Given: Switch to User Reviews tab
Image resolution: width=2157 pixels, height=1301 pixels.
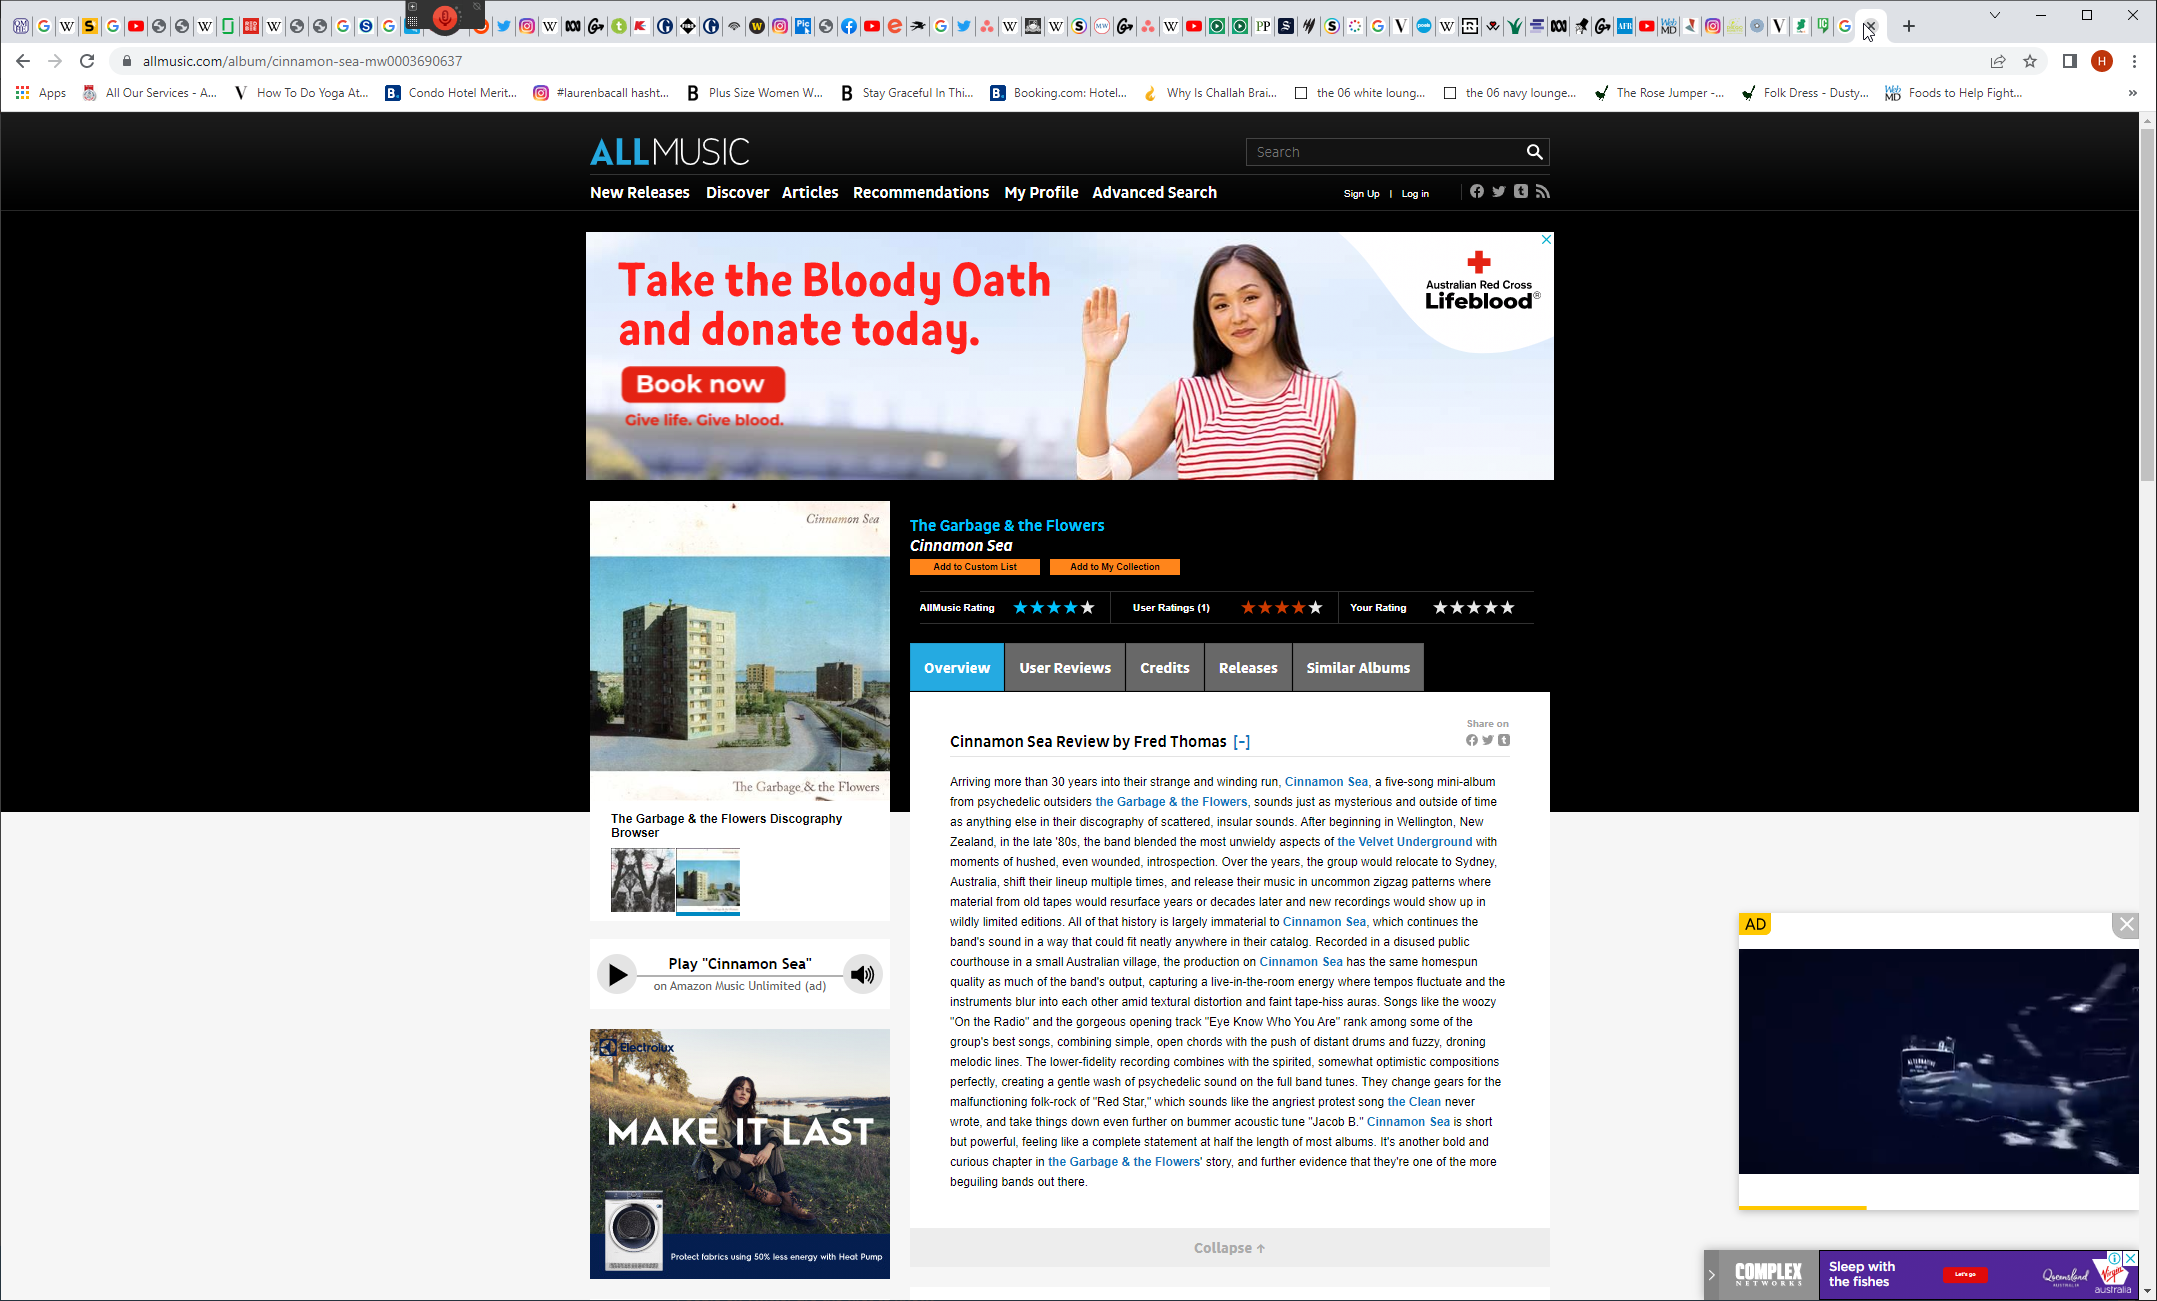Looking at the screenshot, I should click(x=1065, y=667).
